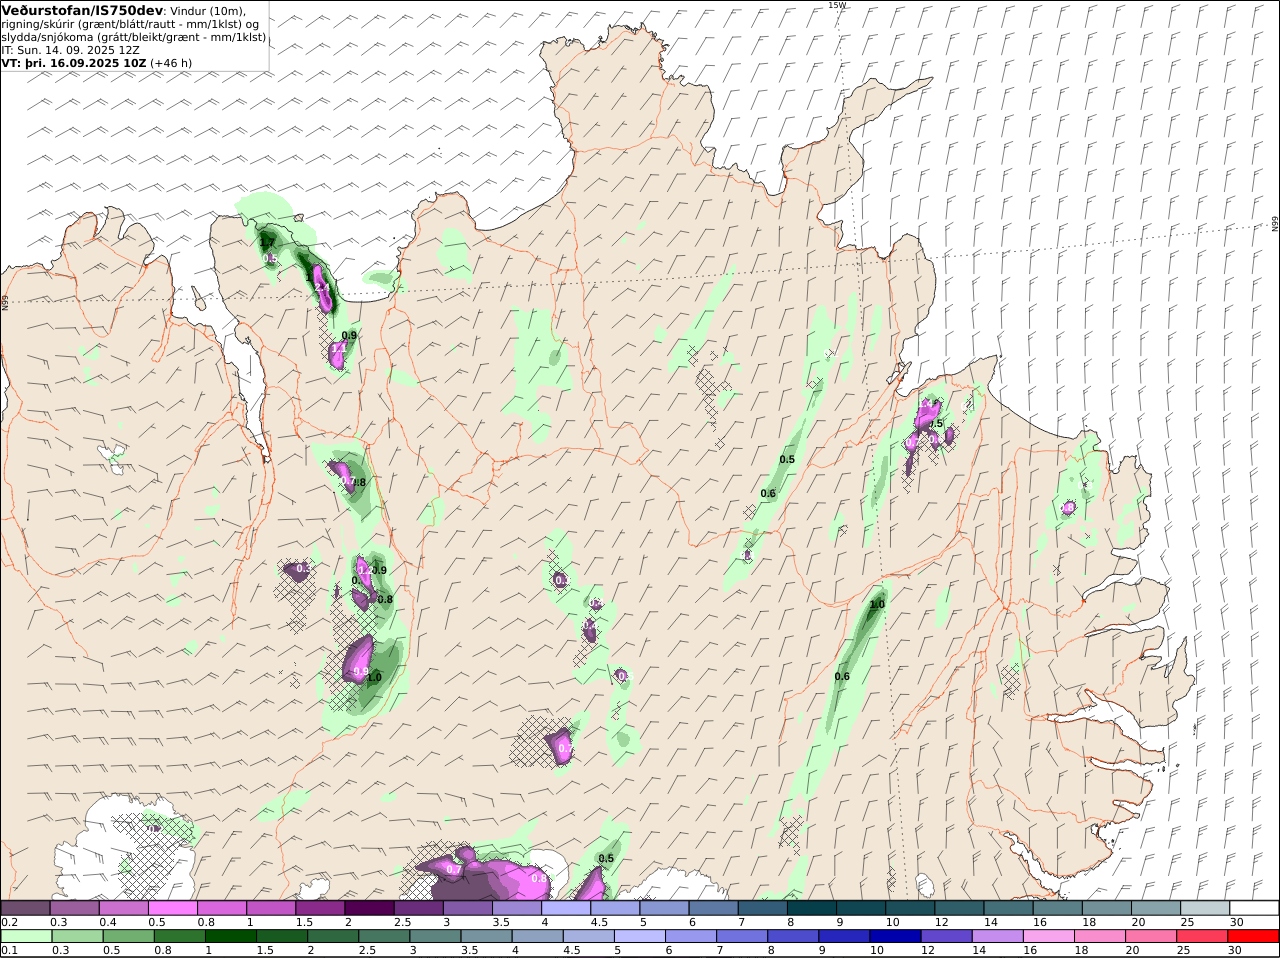Click the '66N' latitude label at the right edge
This screenshot has width=1280, height=958.
(x=1275, y=224)
